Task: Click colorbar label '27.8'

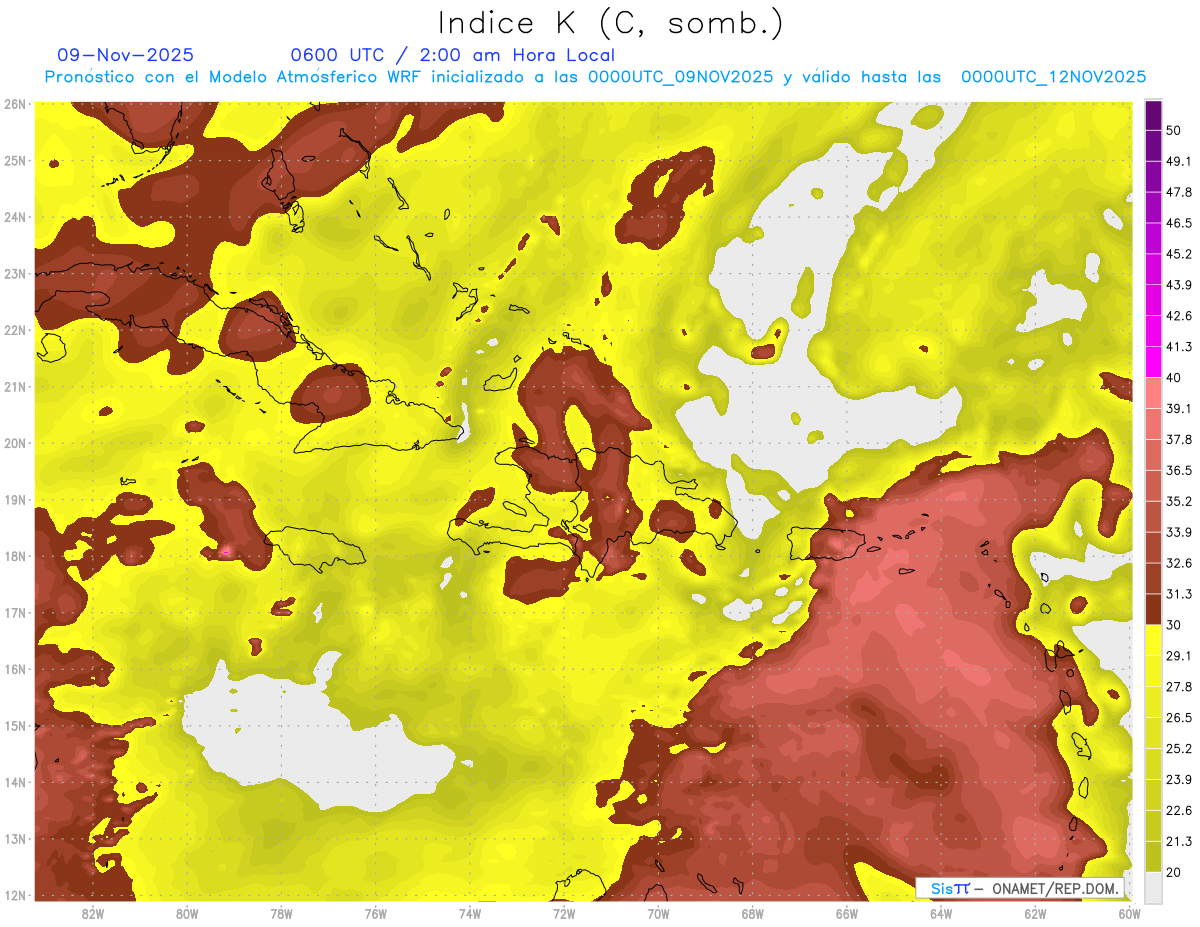Action: [1179, 687]
